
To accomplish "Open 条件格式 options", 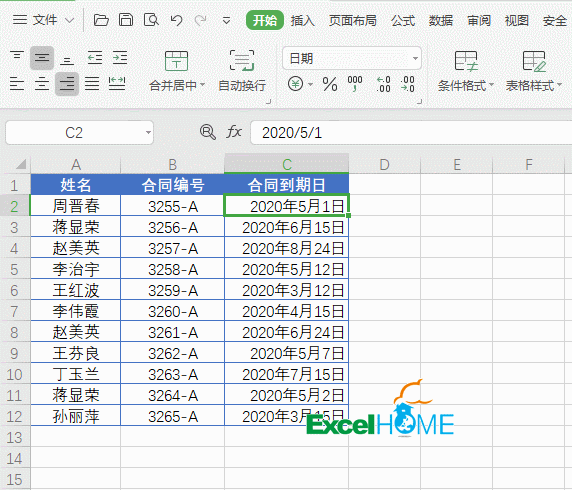I will pyautogui.click(x=466, y=71).
